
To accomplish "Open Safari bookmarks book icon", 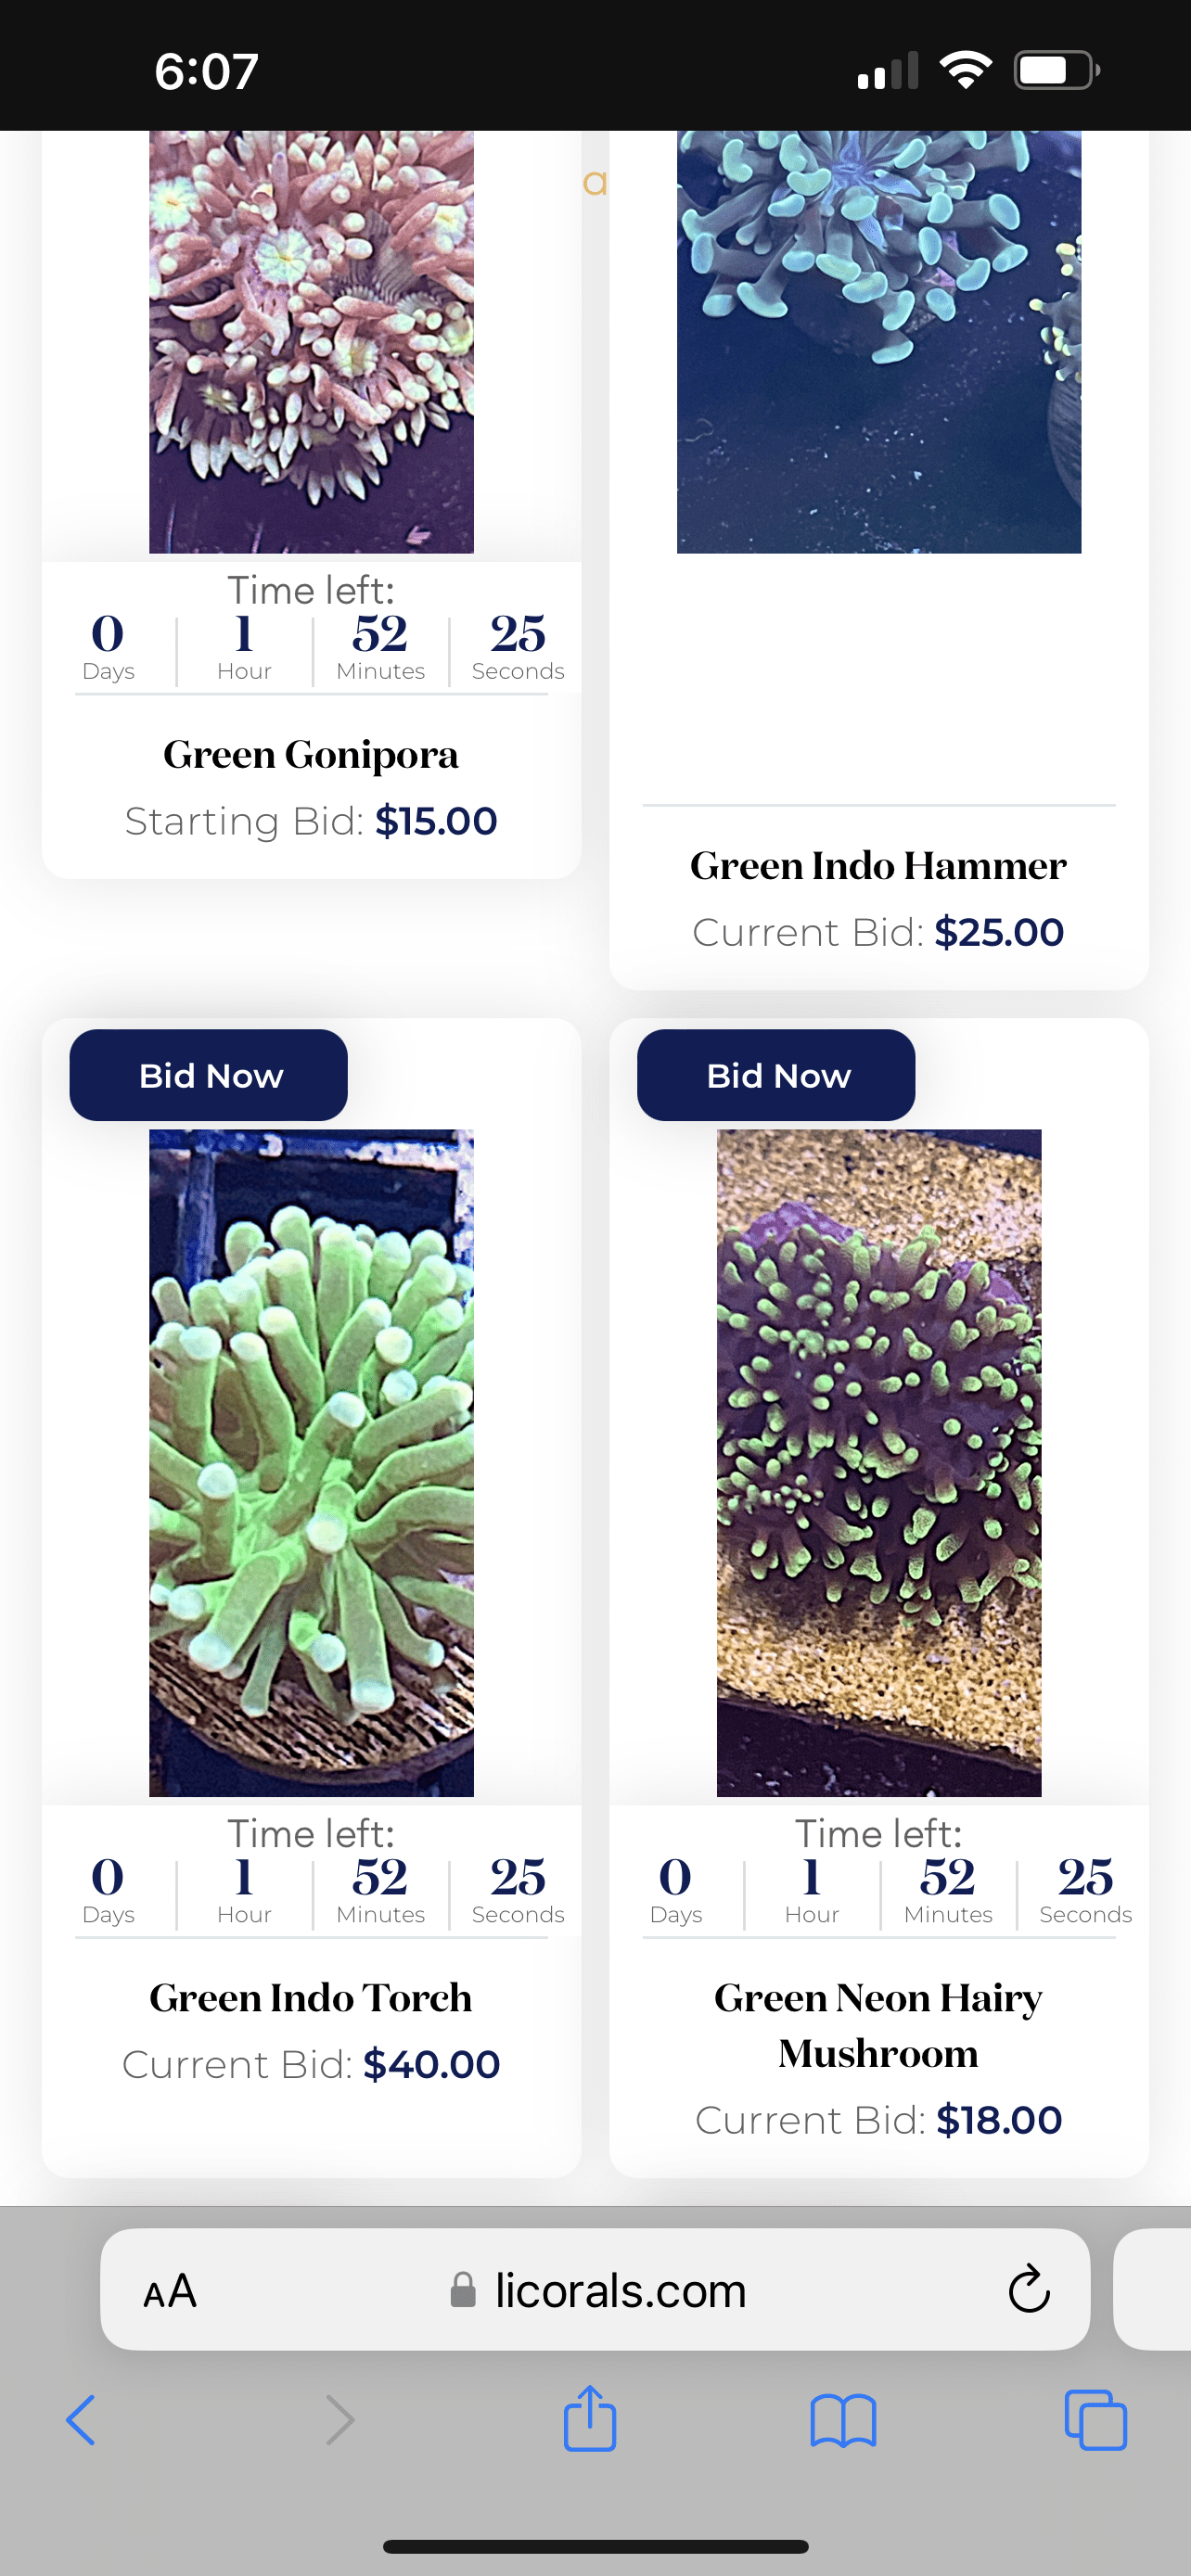I will pyautogui.click(x=843, y=2420).
